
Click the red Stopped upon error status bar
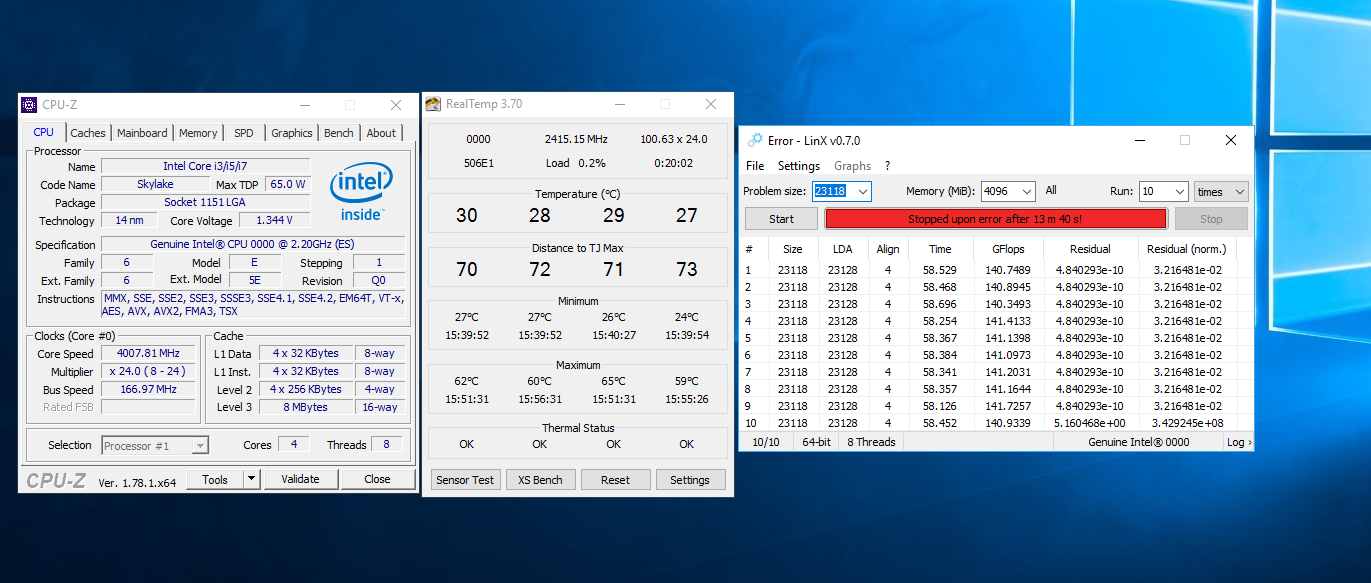pos(995,219)
